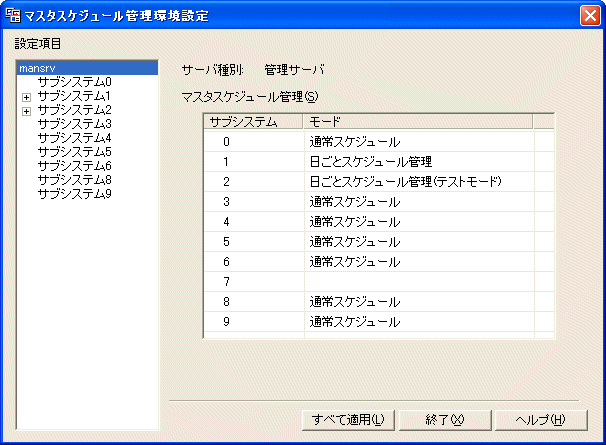Select サブシステム9 in the tree
606x445 pixels.
point(74,194)
